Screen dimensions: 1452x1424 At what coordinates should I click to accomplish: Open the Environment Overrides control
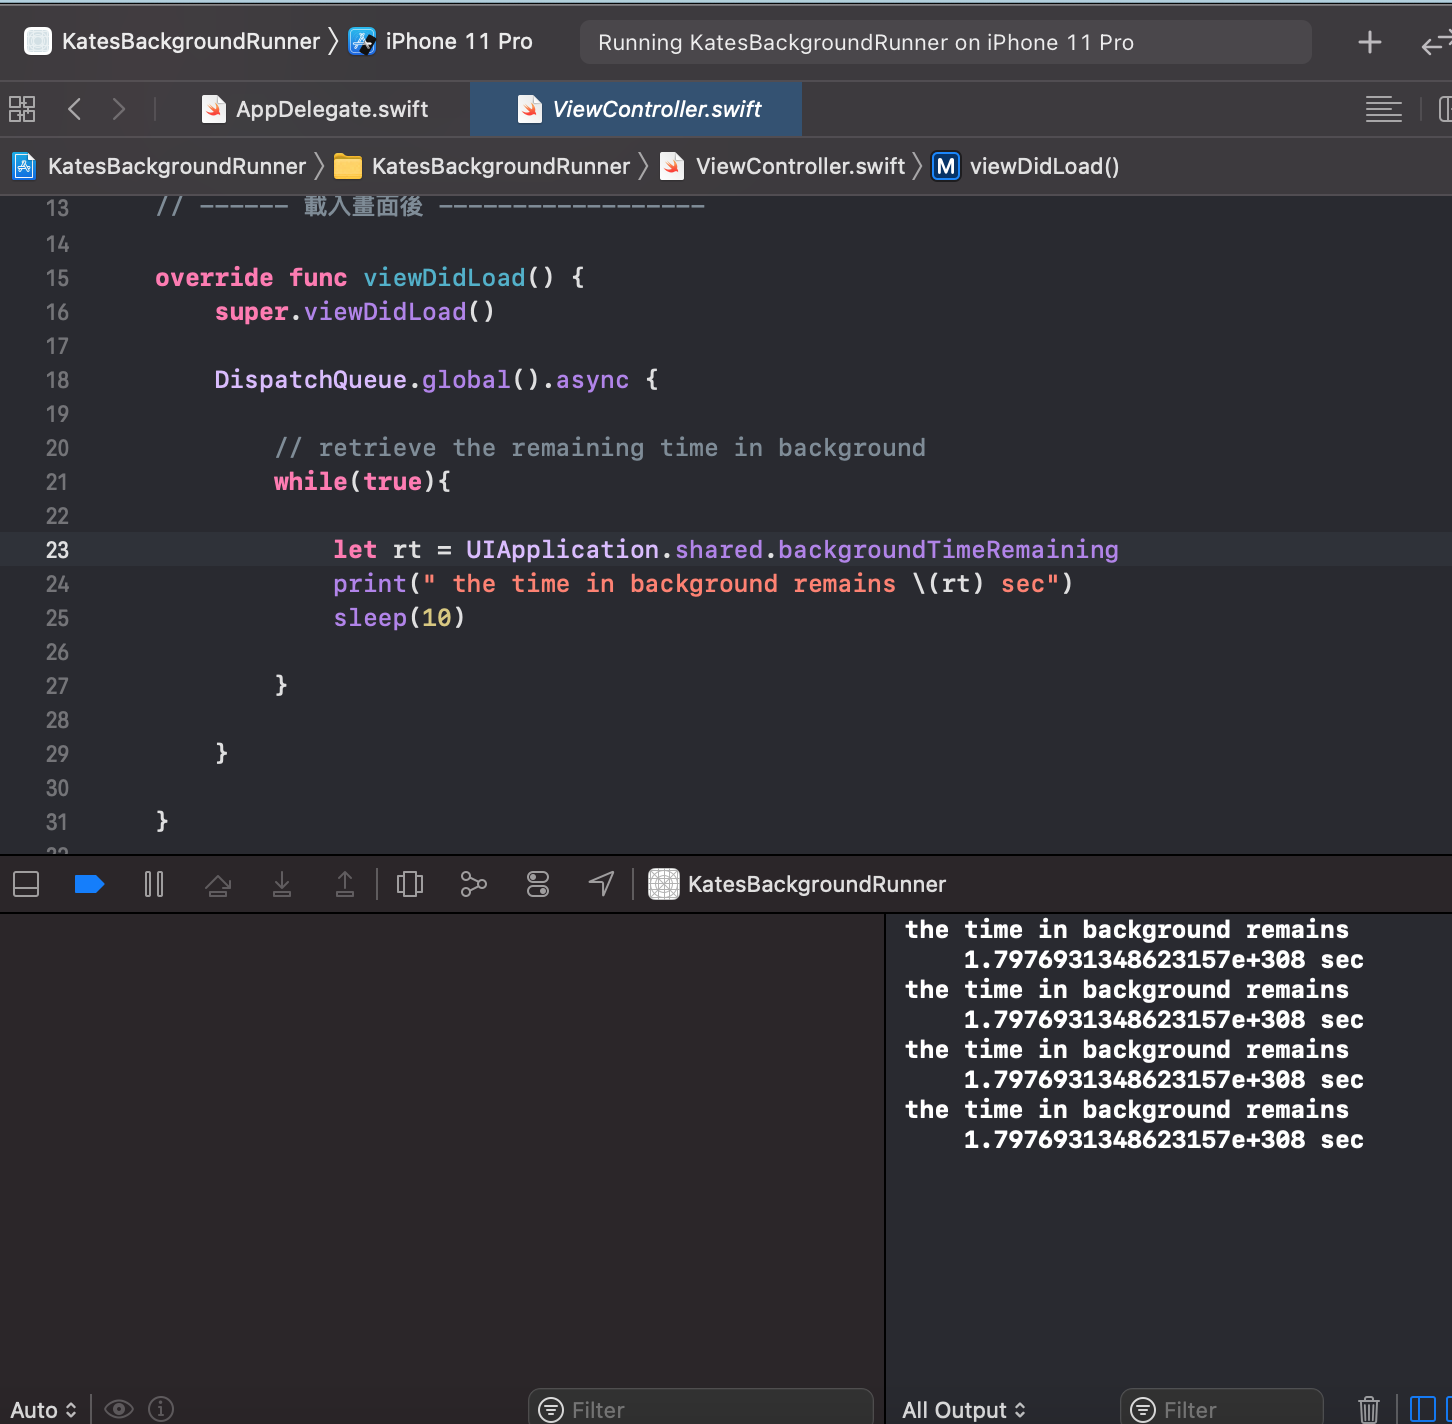point(538,884)
